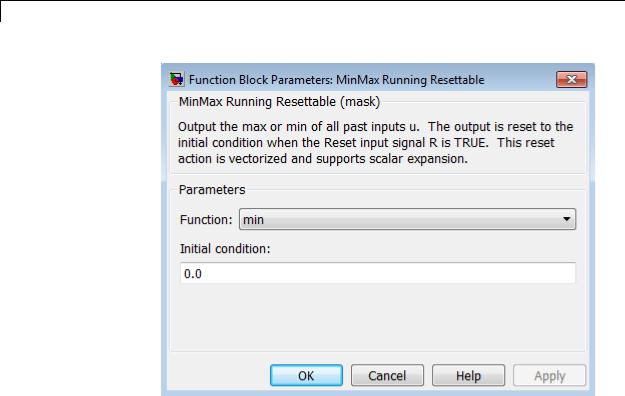Click the block description paragraph text

click(375, 142)
